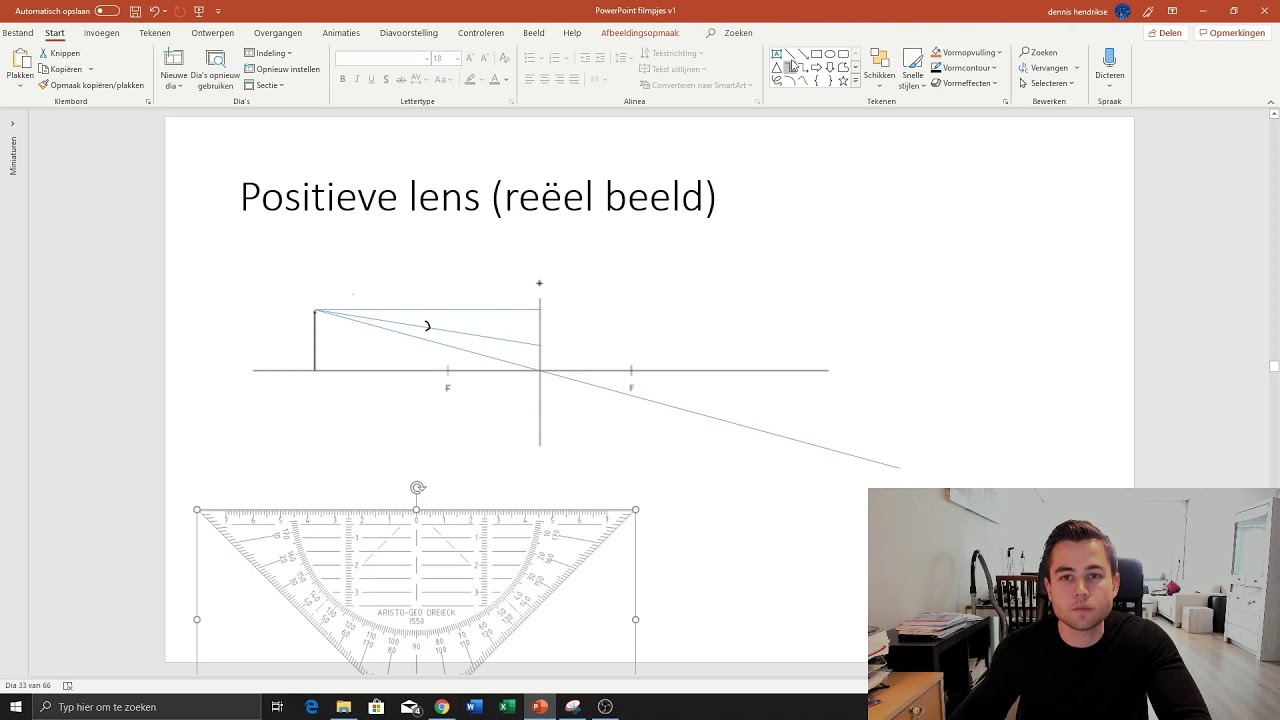Image resolution: width=1280 pixels, height=720 pixels.
Task: Open the Ontwerpen ribbon tab
Action: coord(212,33)
